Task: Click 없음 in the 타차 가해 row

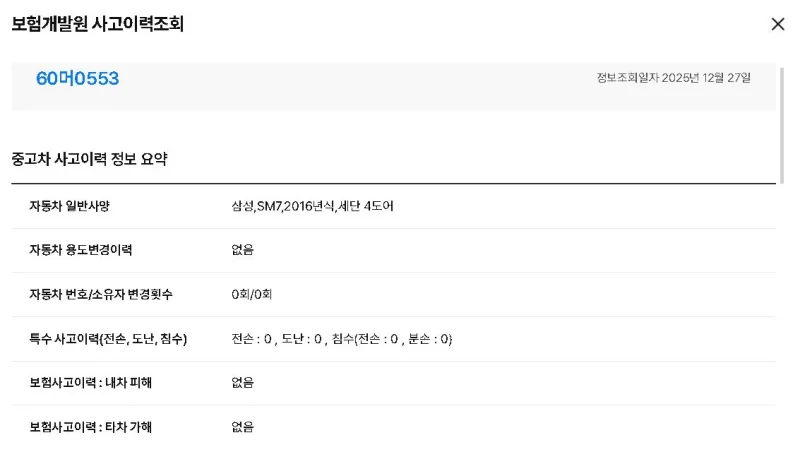Action: tap(242, 427)
